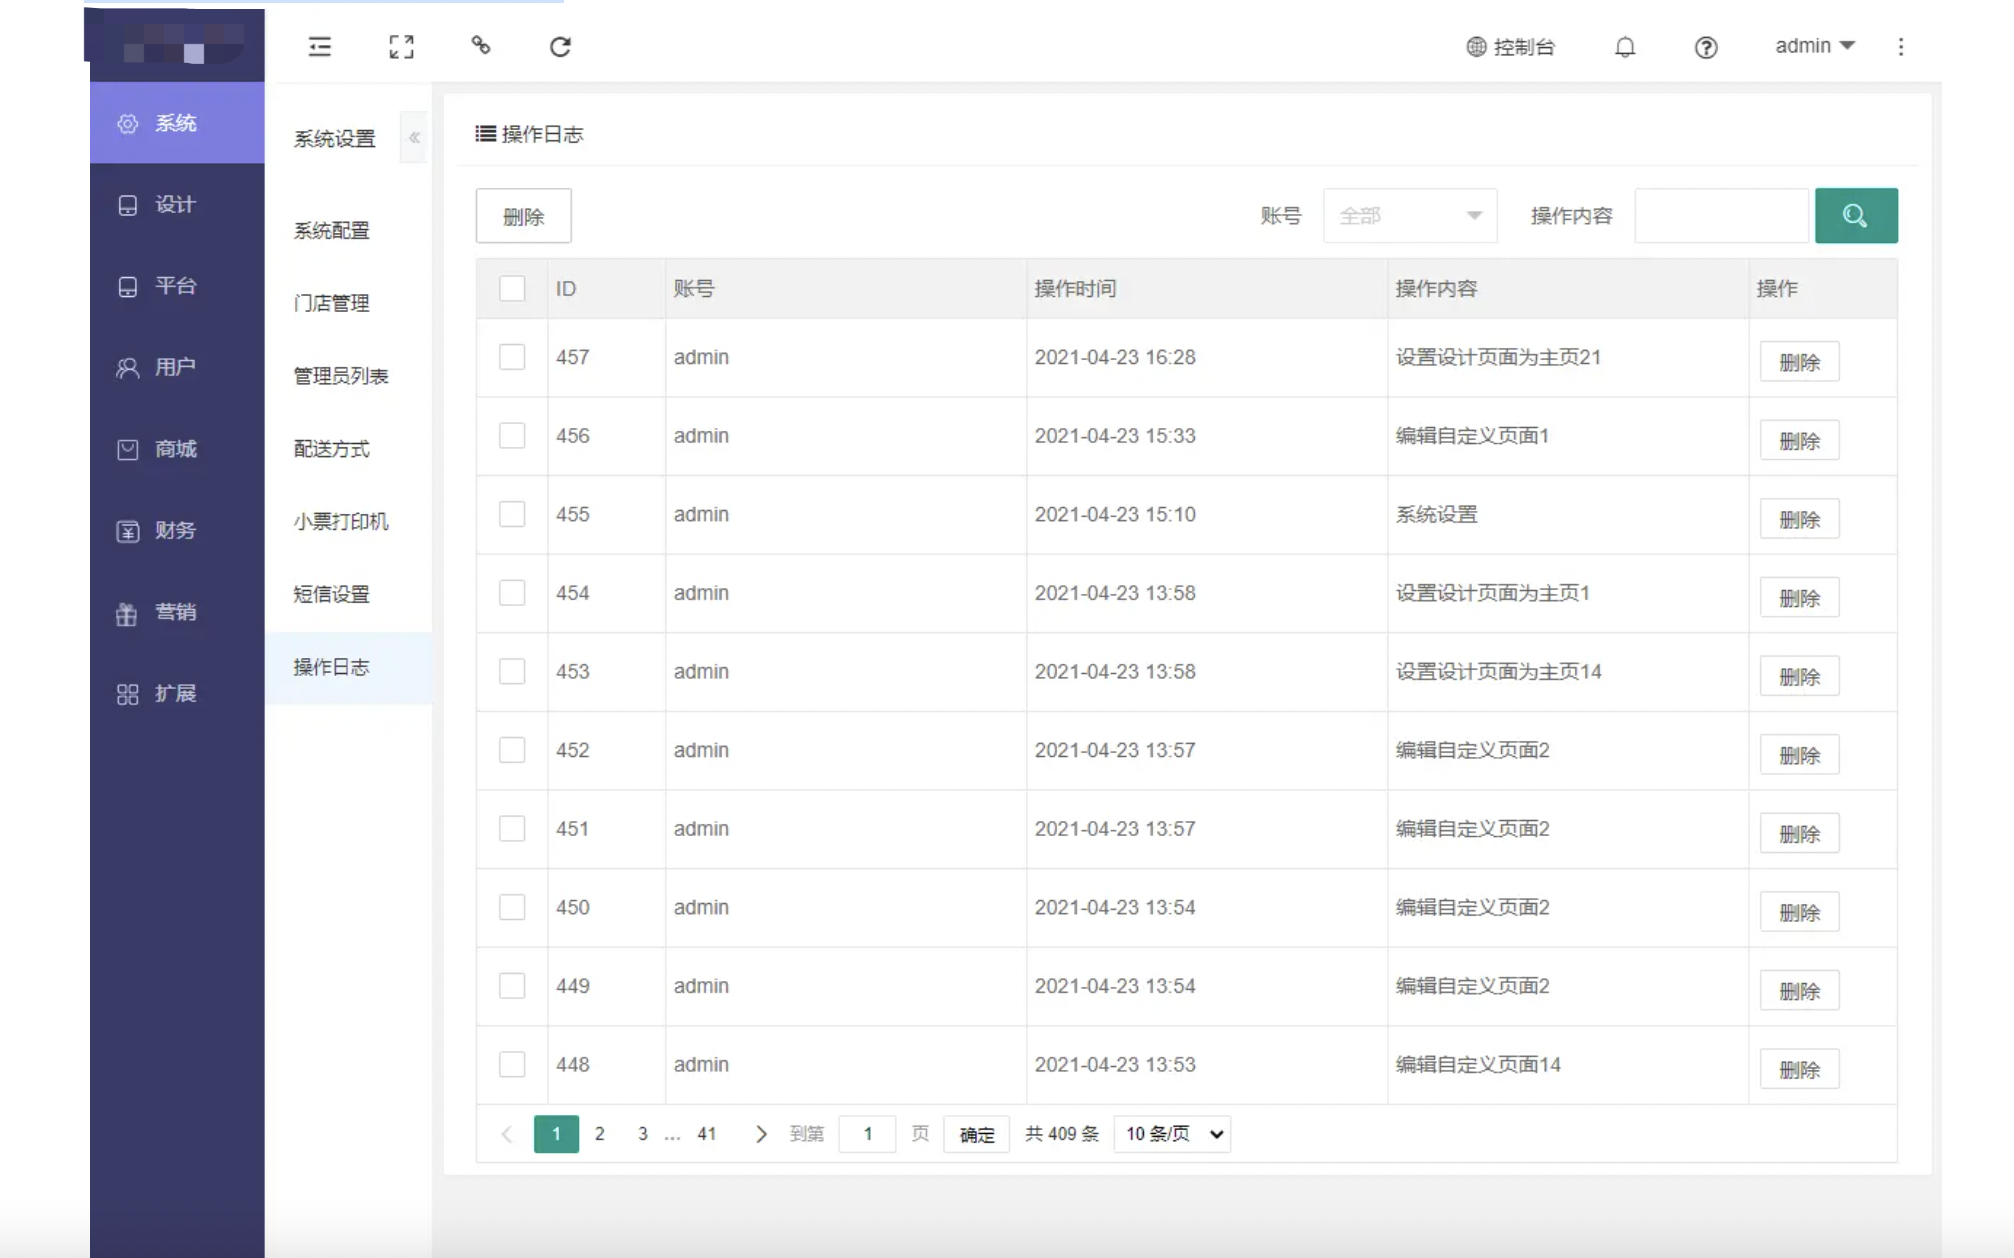This screenshot has height=1258, width=2014.
Task: Open 短信设置 submenu item
Action: [x=348, y=594]
